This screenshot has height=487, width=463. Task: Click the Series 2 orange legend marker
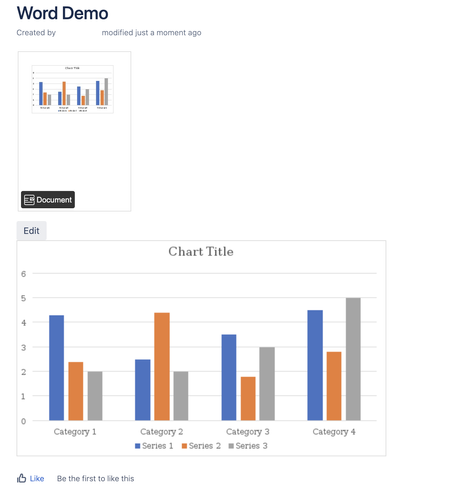point(184,446)
